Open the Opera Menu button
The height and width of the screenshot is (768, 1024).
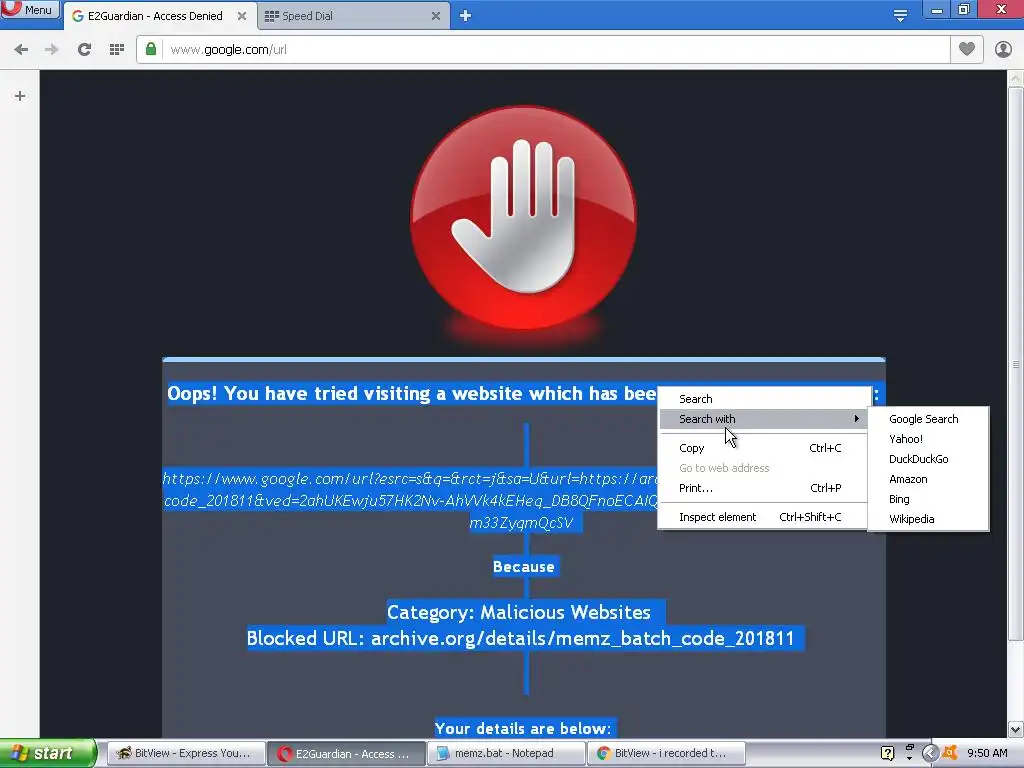[x=30, y=9]
